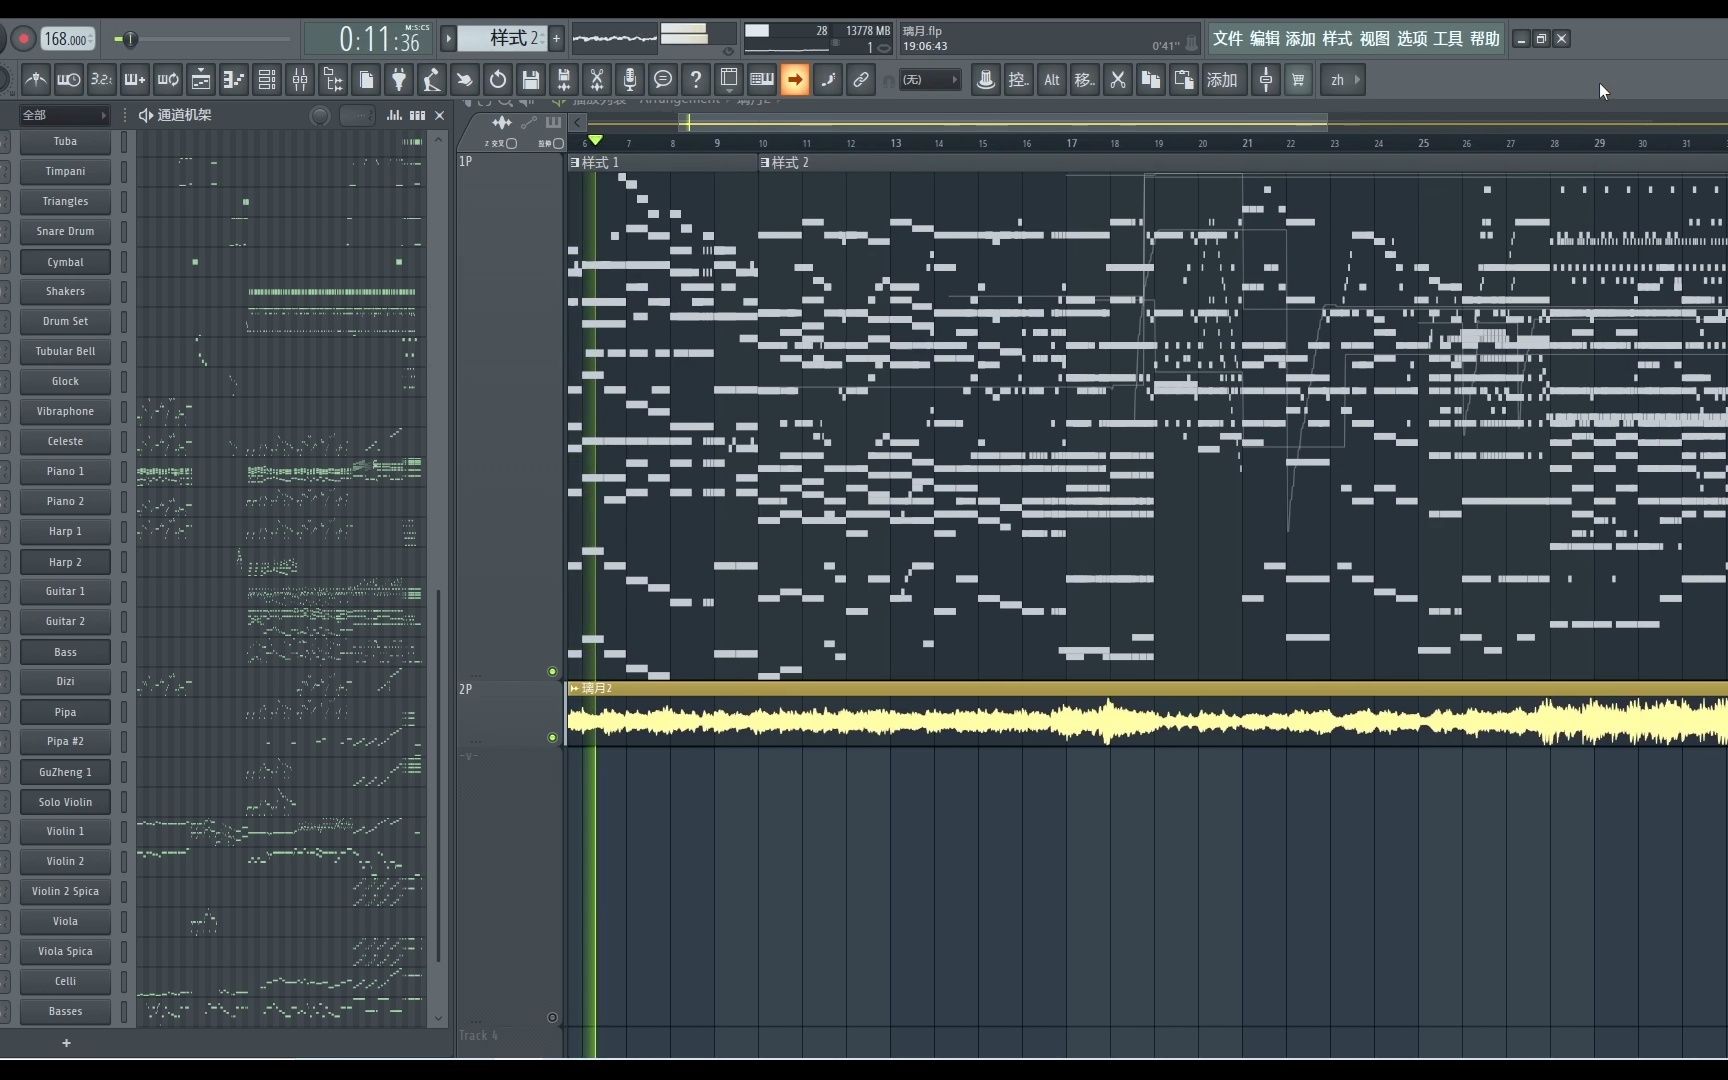Open the 文件 menu
This screenshot has height=1080, width=1728.
(x=1228, y=39)
